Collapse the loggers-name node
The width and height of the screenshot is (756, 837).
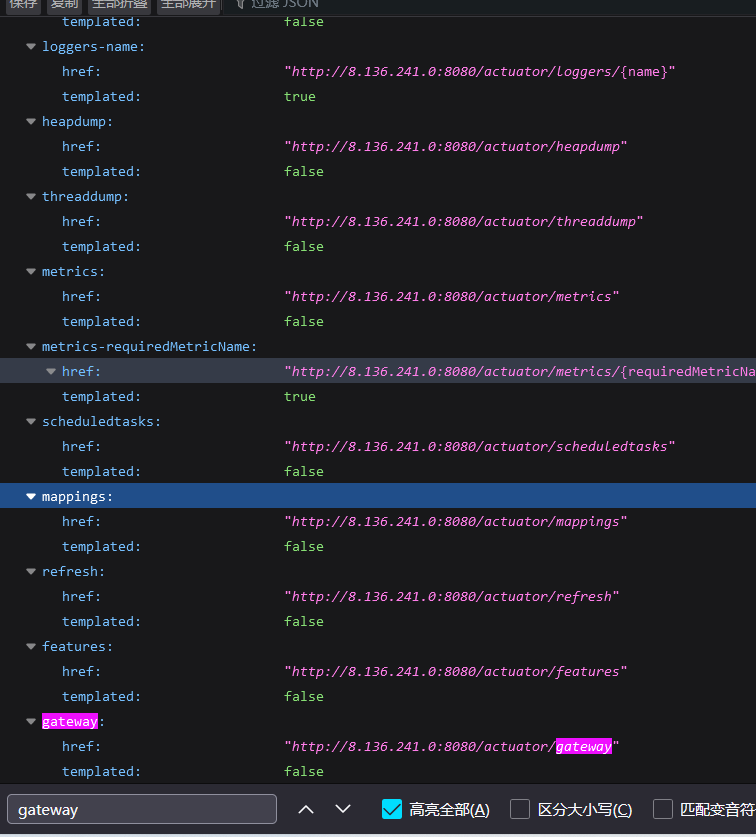coord(31,47)
